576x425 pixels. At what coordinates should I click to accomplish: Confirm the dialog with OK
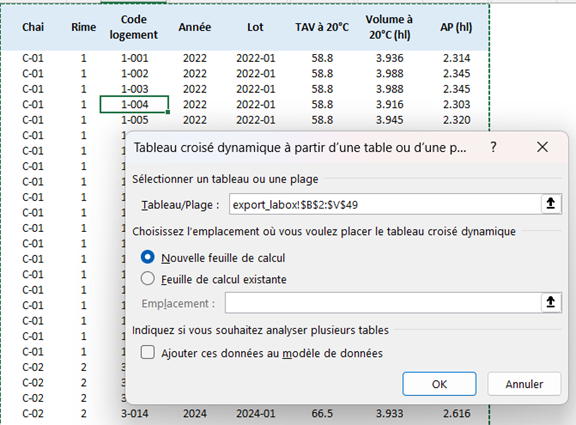coord(439,384)
